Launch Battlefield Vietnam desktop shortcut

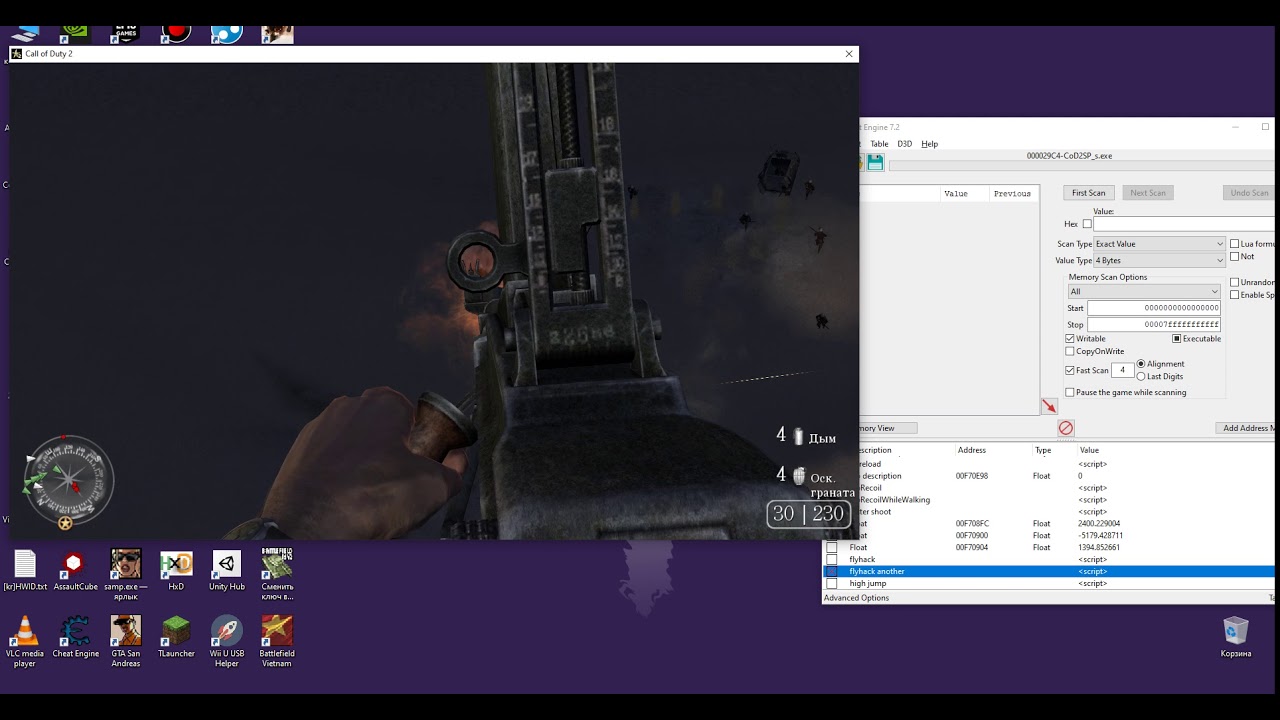277,642
